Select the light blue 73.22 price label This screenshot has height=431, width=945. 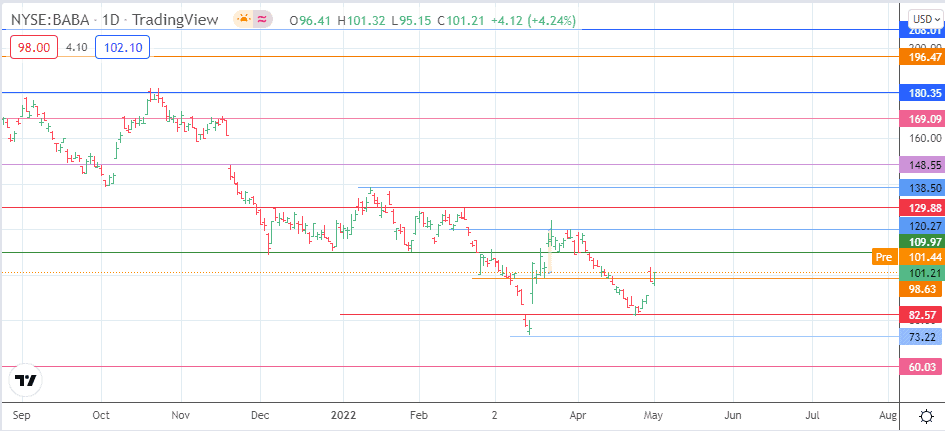coord(921,336)
